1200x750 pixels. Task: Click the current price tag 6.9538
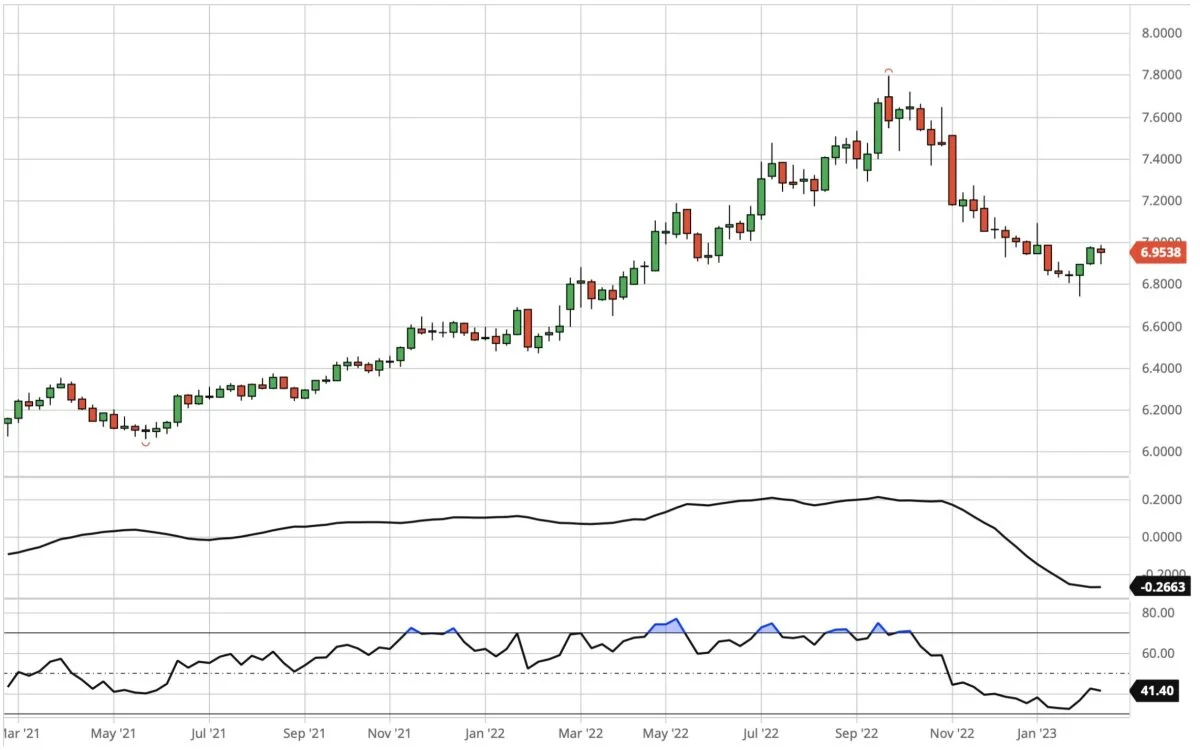[1159, 252]
